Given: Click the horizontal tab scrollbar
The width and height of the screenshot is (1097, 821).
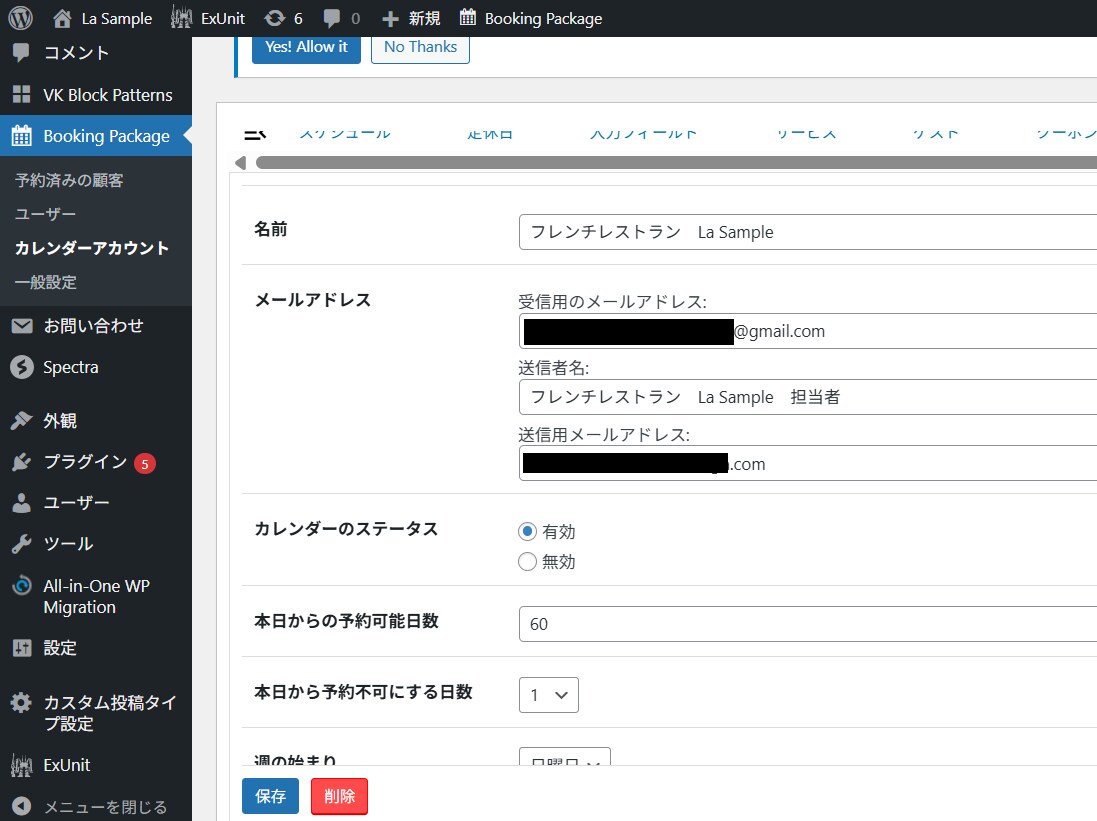Looking at the screenshot, I should [676, 163].
